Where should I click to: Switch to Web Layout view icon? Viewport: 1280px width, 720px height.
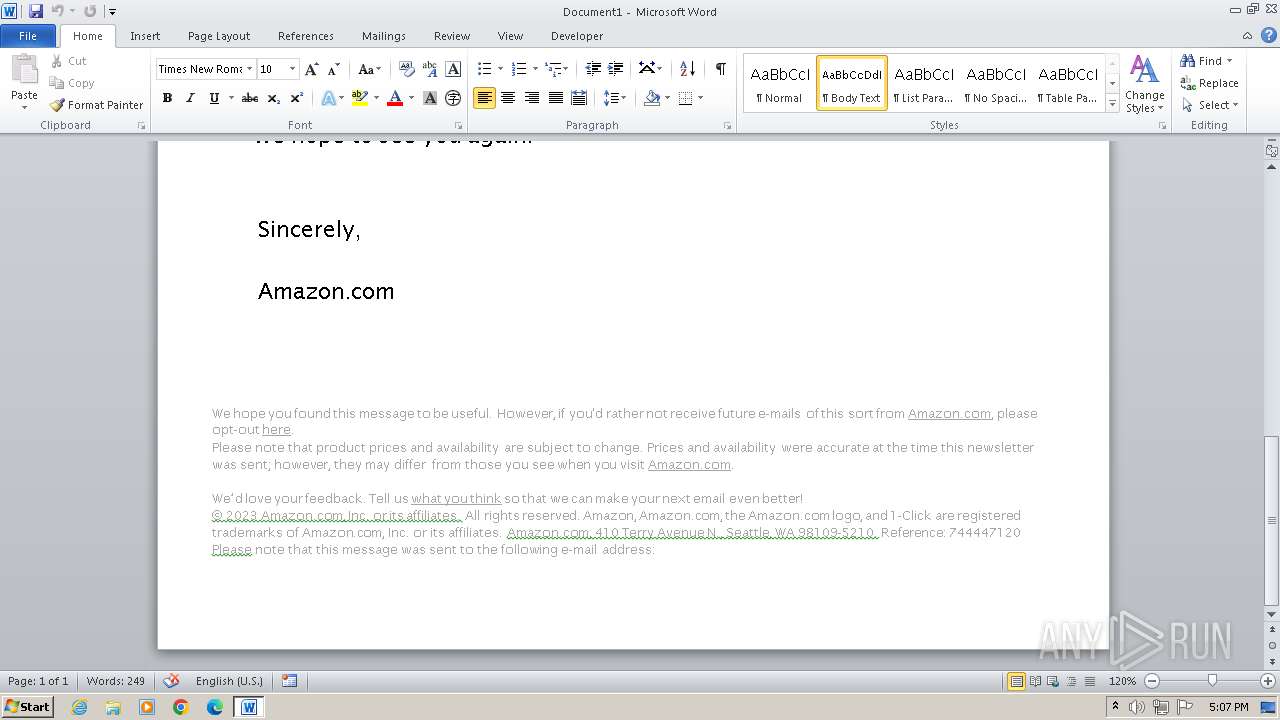pyautogui.click(x=1053, y=681)
